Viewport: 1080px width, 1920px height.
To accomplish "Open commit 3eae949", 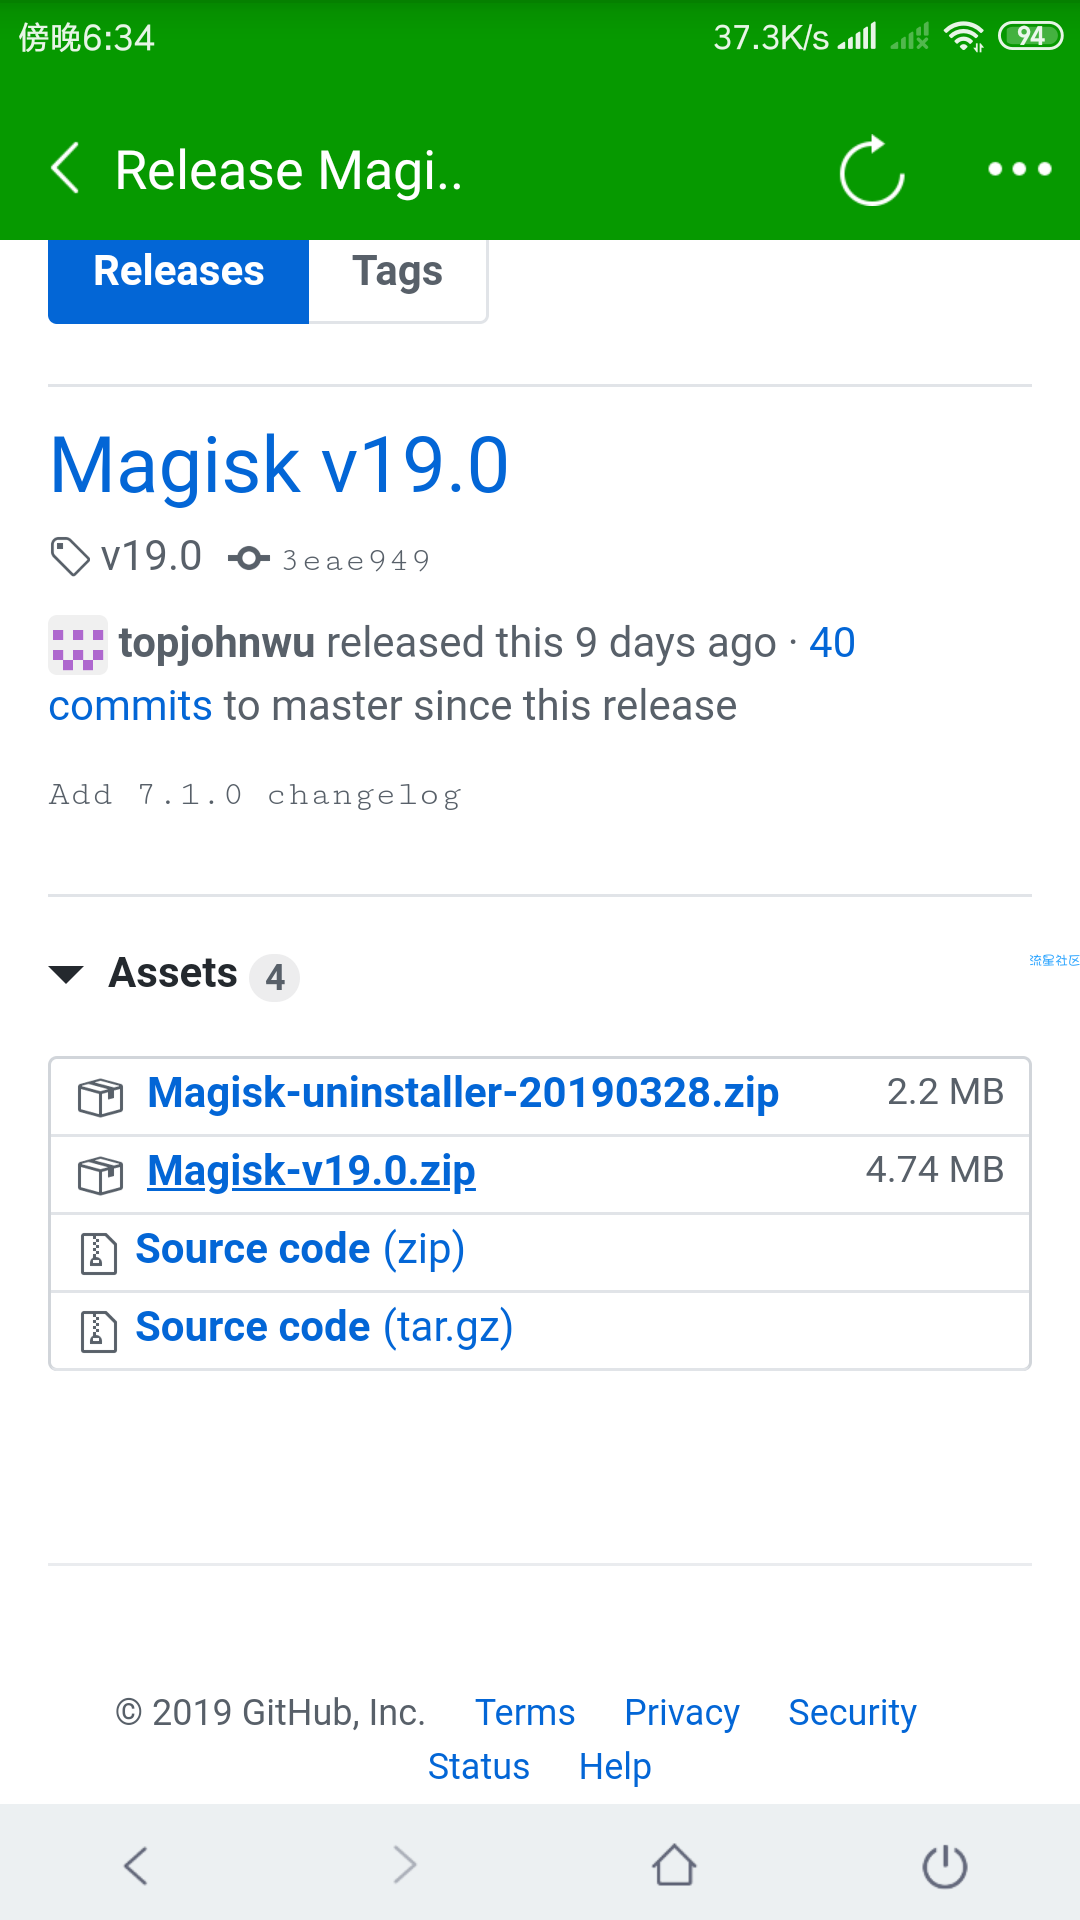I will pyautogui.click(x=355, y=560).
